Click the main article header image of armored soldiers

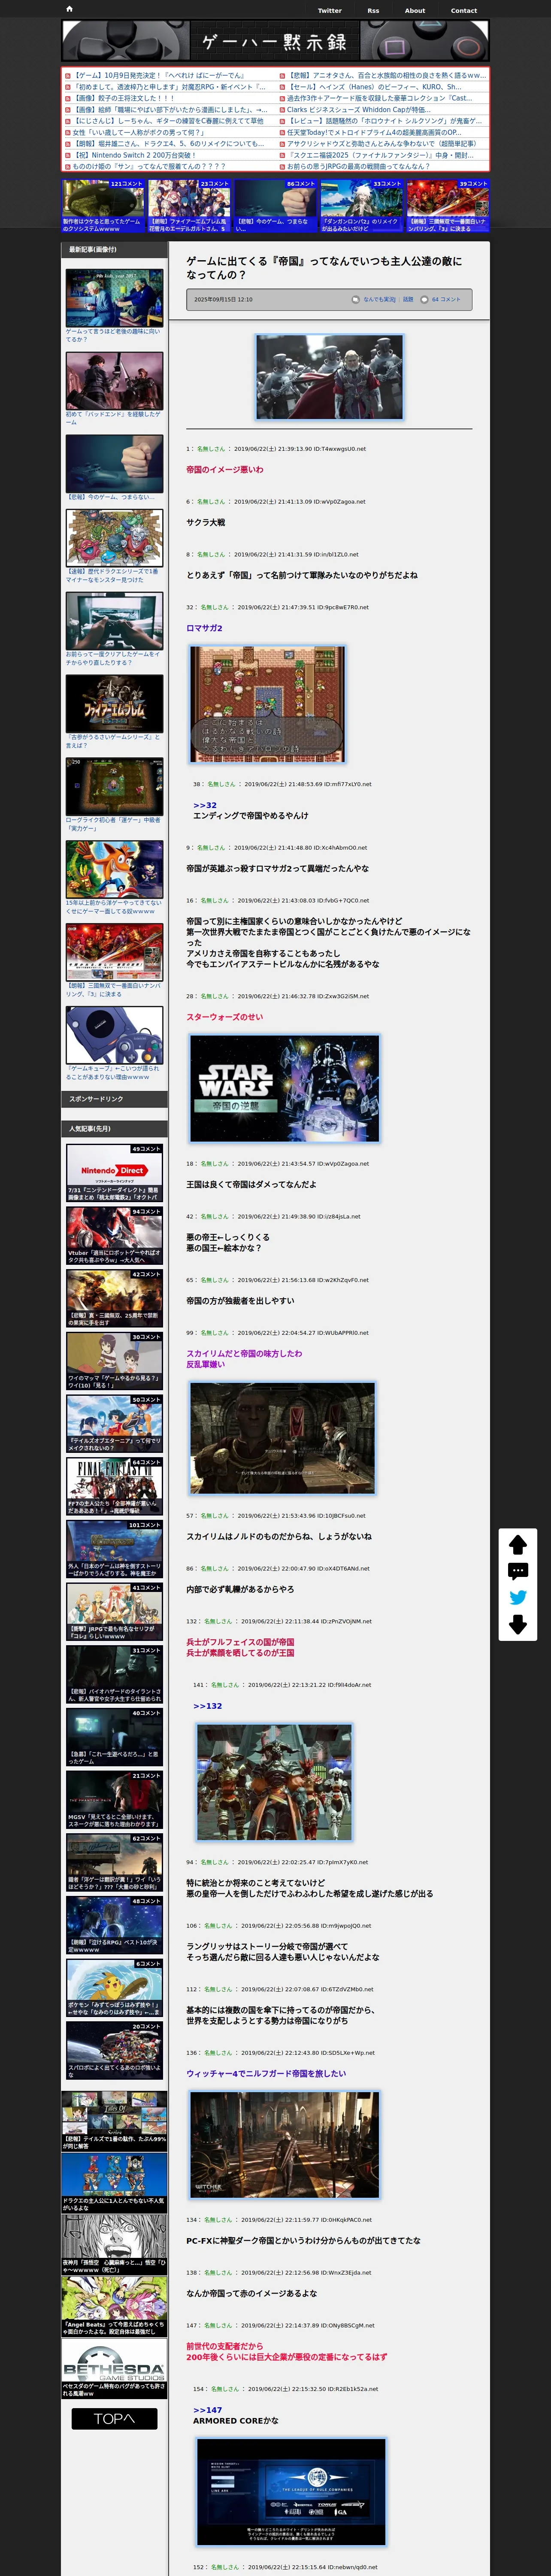tap(329, 377)
